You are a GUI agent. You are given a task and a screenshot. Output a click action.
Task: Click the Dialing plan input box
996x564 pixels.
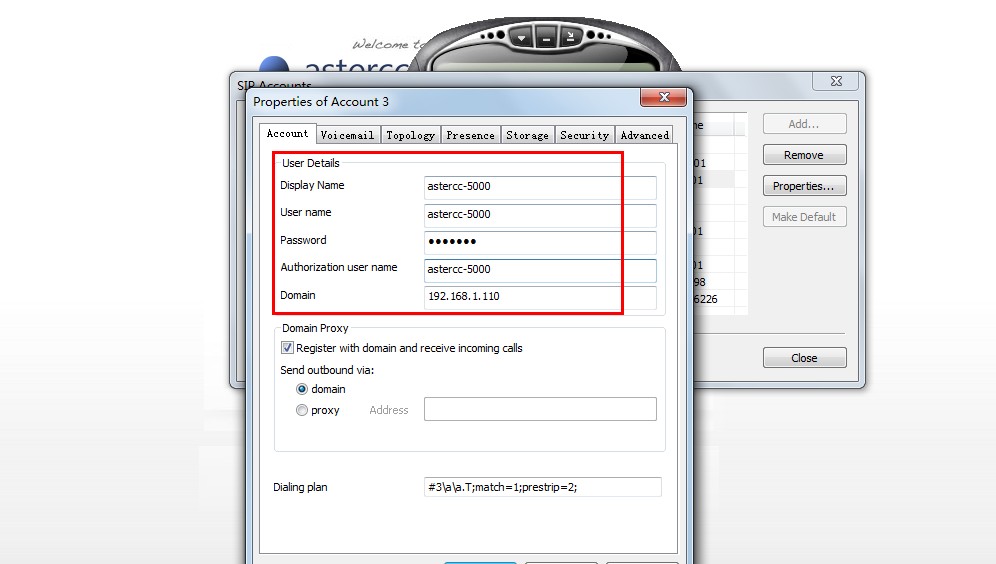click(x=542, y=487)
